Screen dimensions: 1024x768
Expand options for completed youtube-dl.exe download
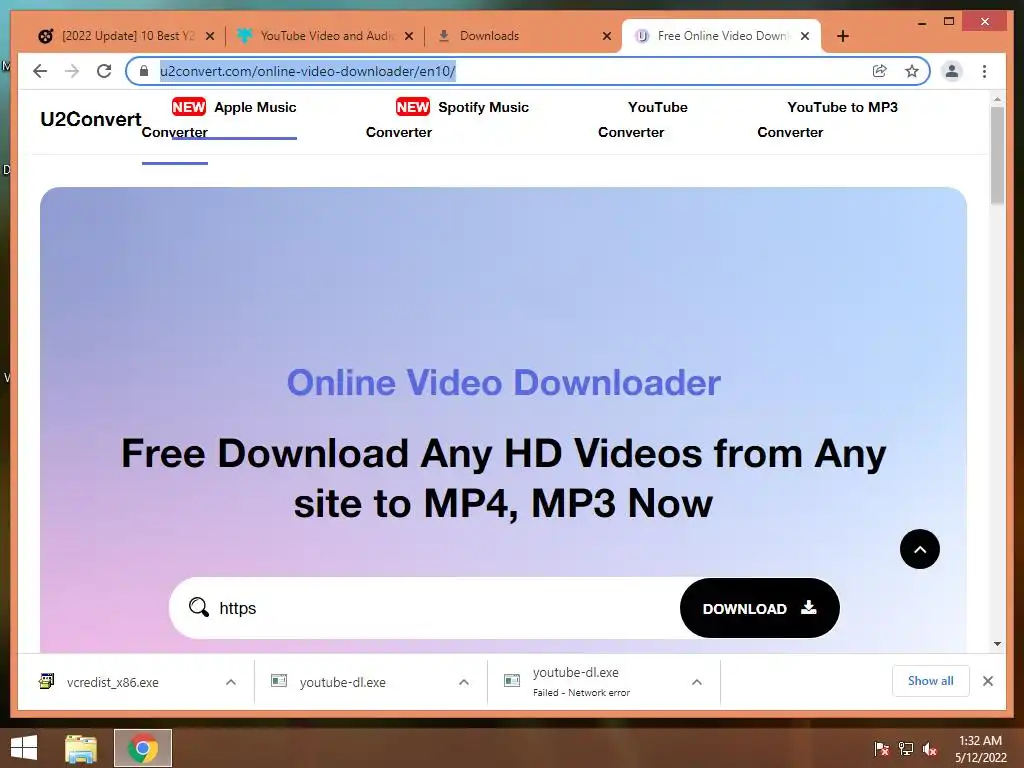[x=464, y=682]
